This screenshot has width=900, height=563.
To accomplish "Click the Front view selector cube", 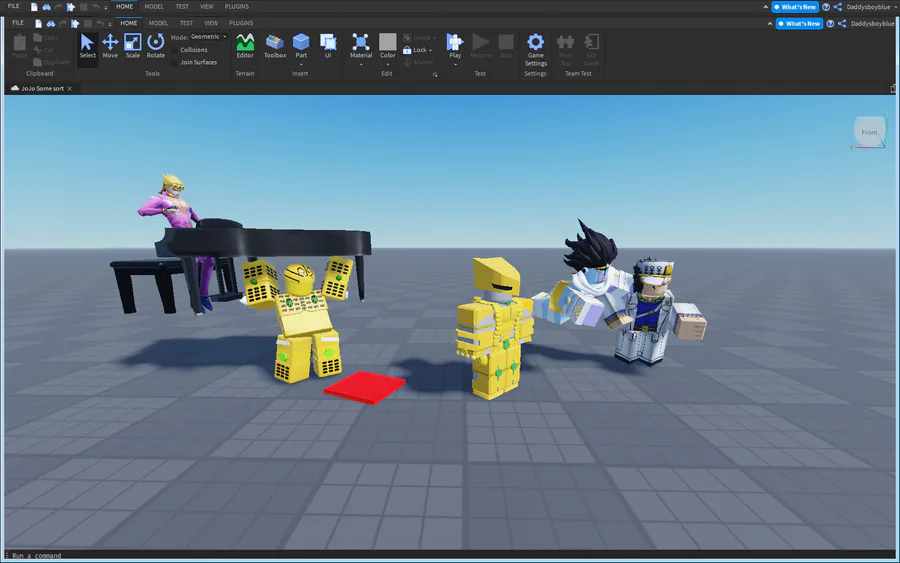I will click(869, 132).
